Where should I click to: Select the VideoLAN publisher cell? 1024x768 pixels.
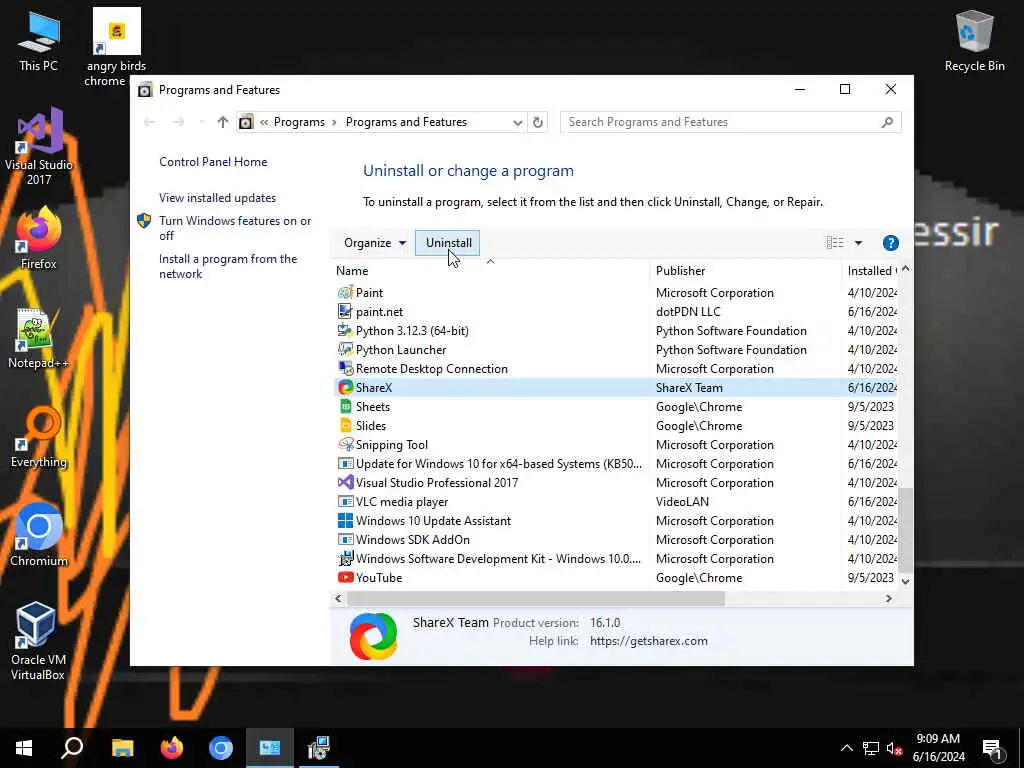coord(682,502)
